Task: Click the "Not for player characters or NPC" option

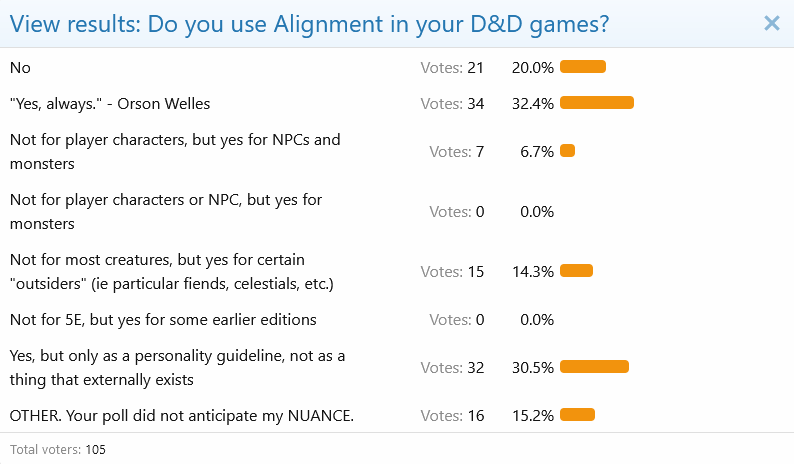Action: tap(165, 211)
